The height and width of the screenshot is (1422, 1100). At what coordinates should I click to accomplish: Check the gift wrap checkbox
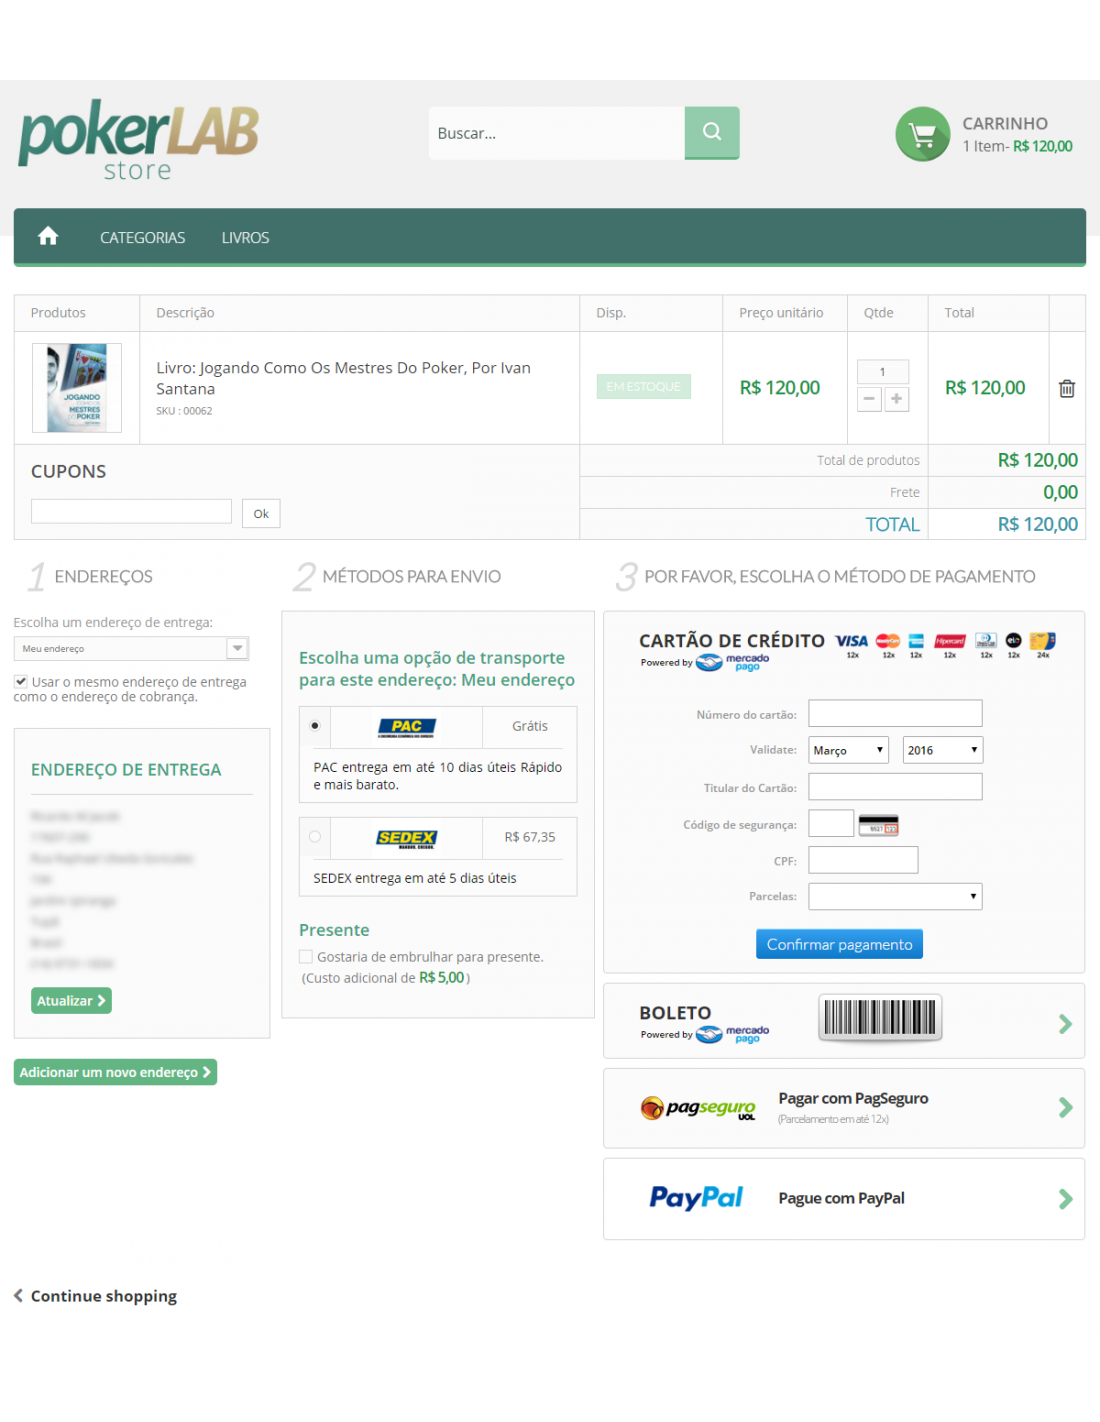(x=306, y=956)
